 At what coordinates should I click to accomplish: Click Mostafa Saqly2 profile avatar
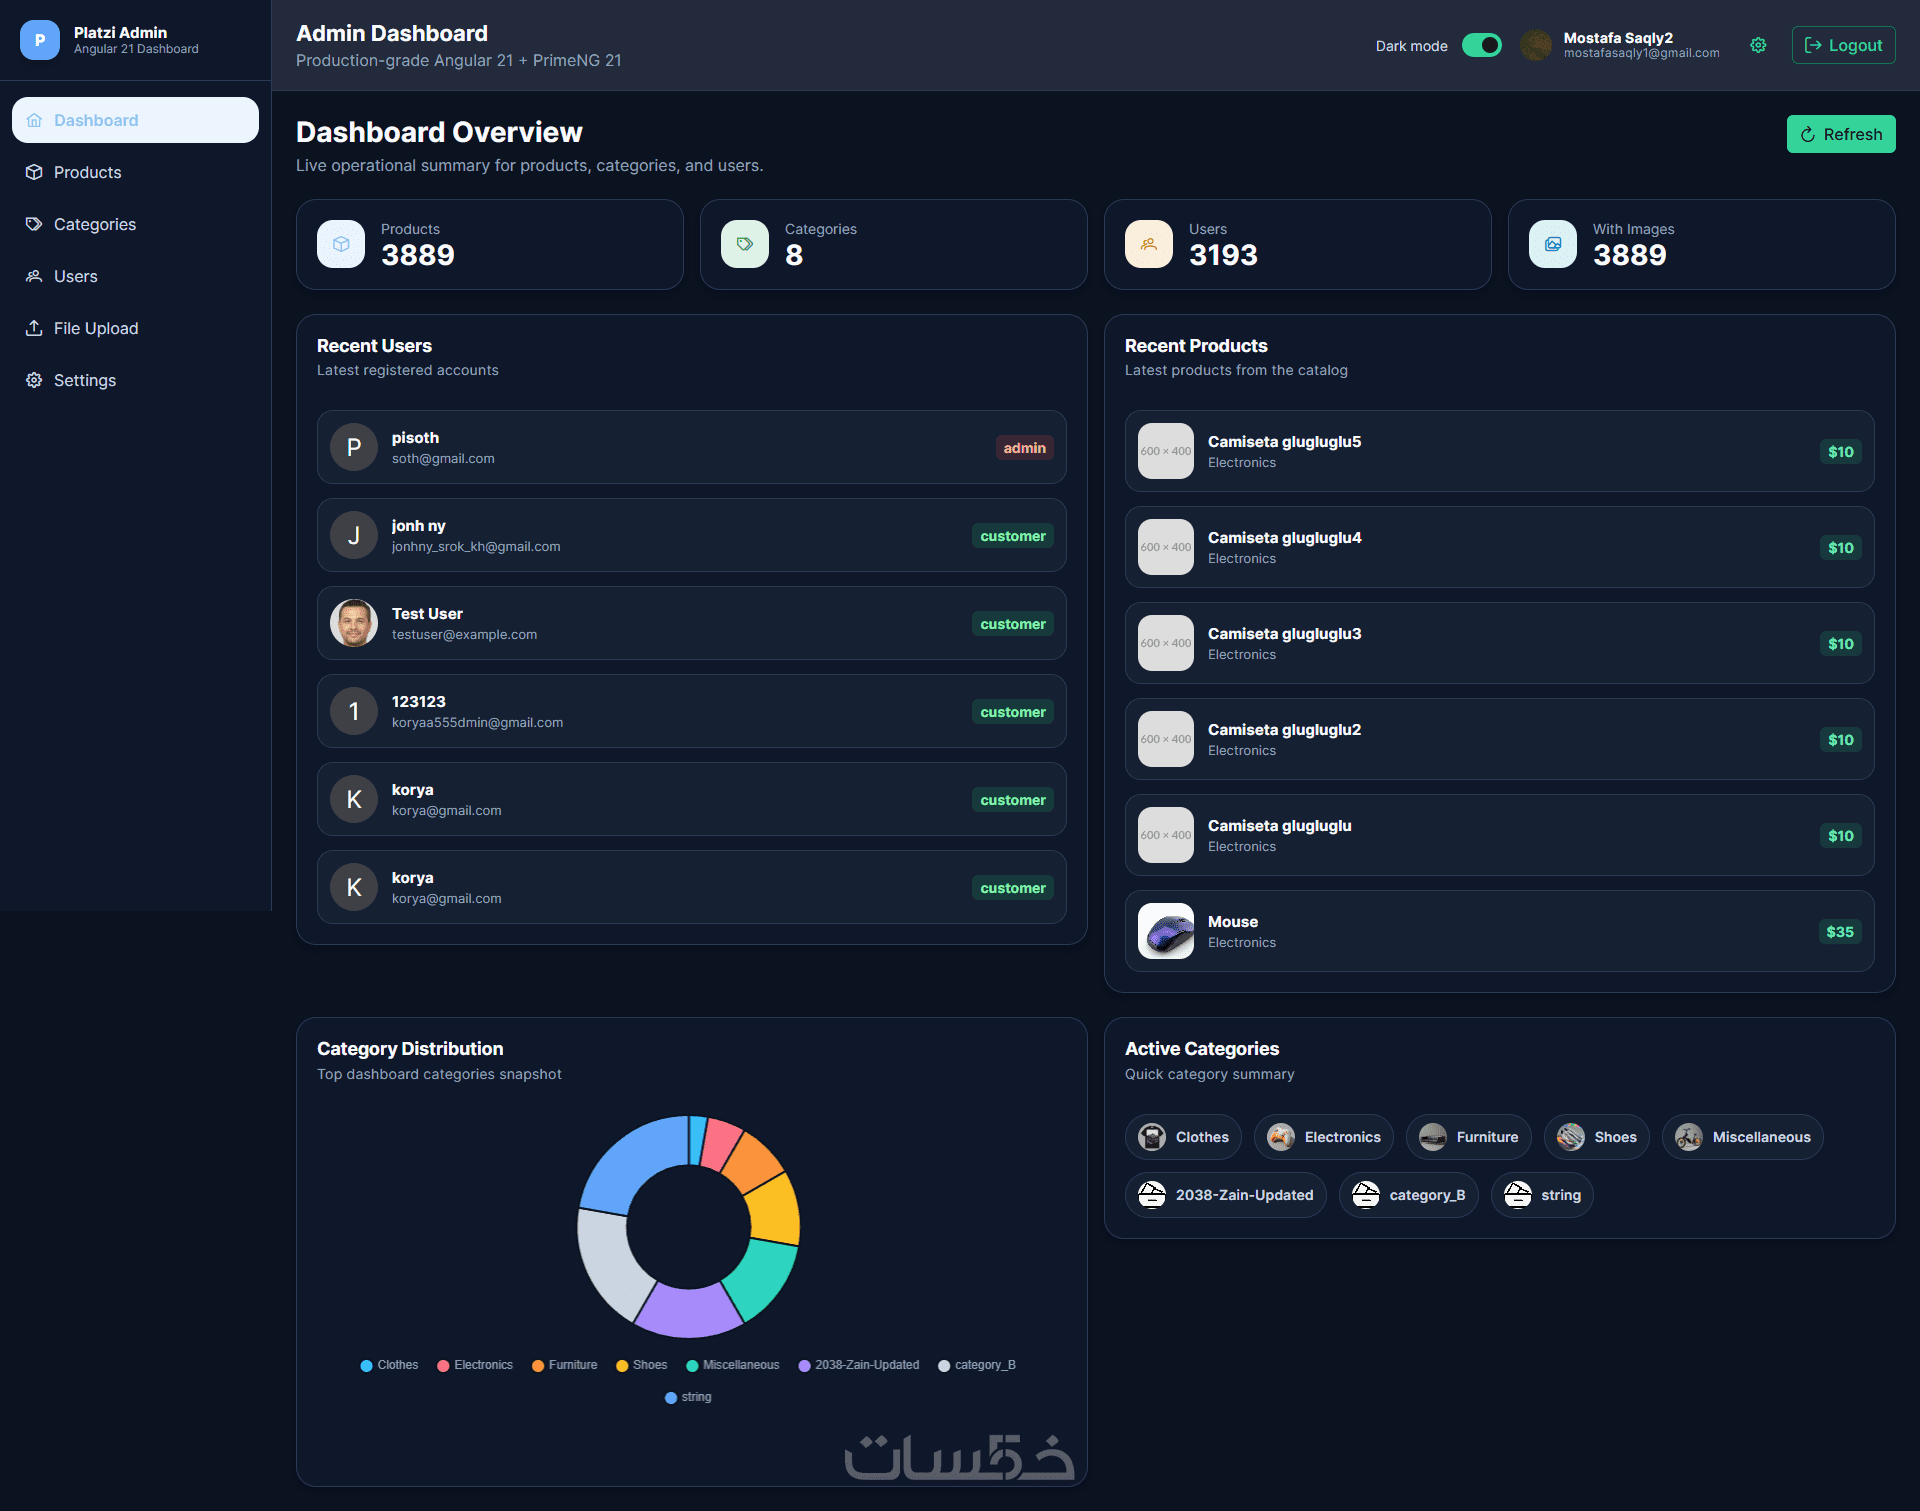(x=1536, y=45)
